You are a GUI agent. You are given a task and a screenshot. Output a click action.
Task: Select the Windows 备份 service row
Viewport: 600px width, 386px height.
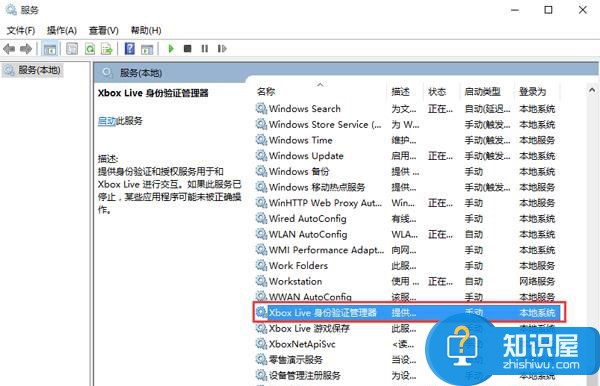[x=407, y=171]
